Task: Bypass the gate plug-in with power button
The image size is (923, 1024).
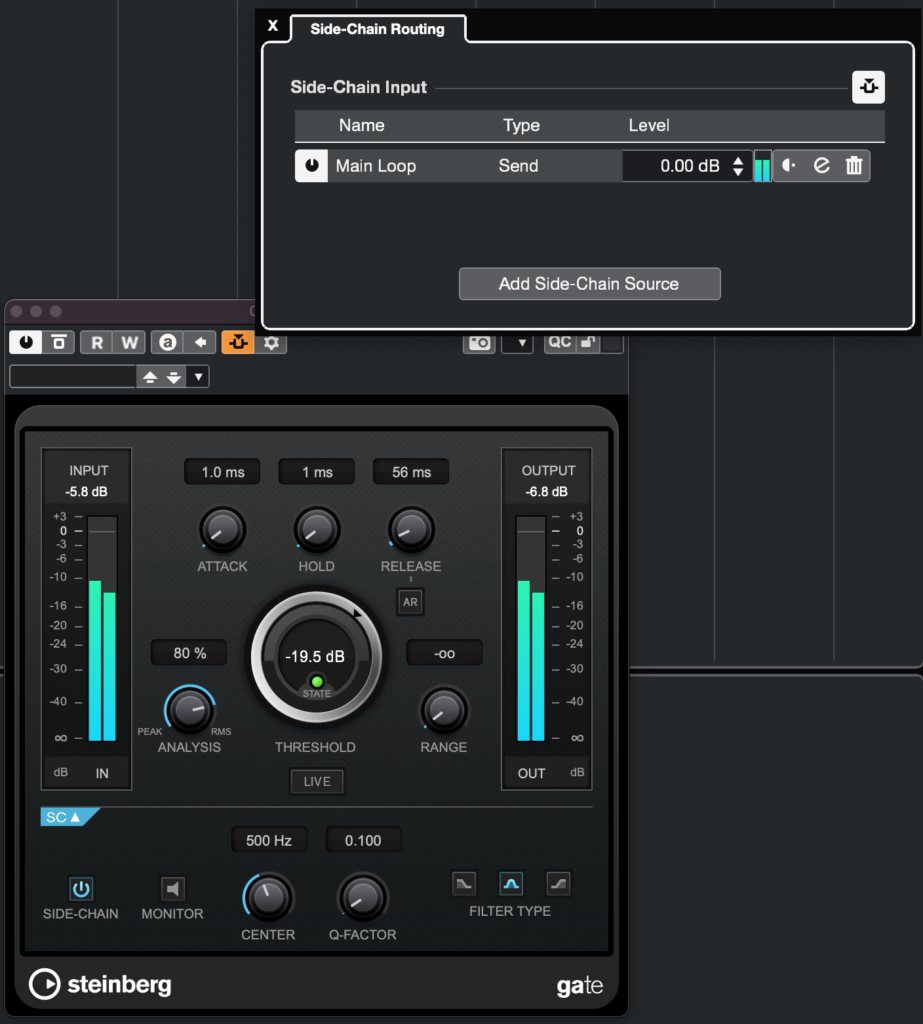Action: (26, 342)
